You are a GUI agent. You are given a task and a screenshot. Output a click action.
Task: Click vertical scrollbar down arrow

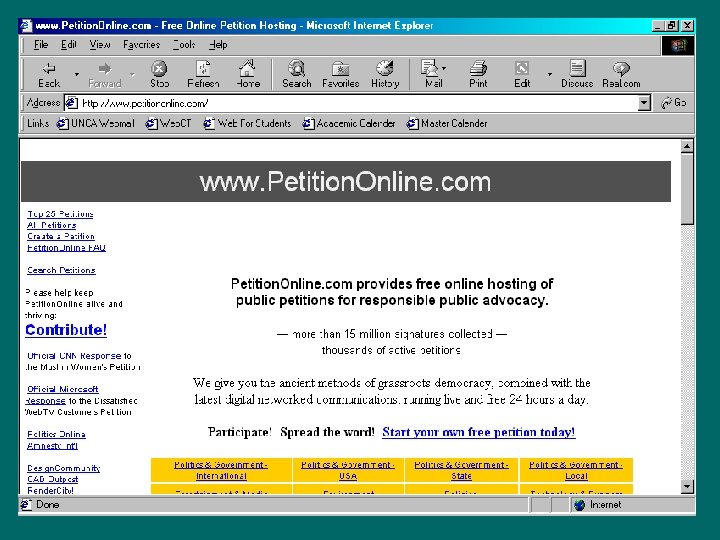(x=687, y=486)
